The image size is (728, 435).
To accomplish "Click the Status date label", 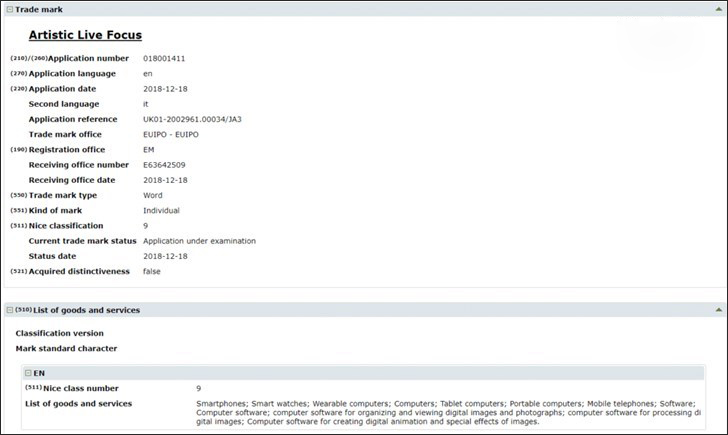I will click(x=52, y=256).
